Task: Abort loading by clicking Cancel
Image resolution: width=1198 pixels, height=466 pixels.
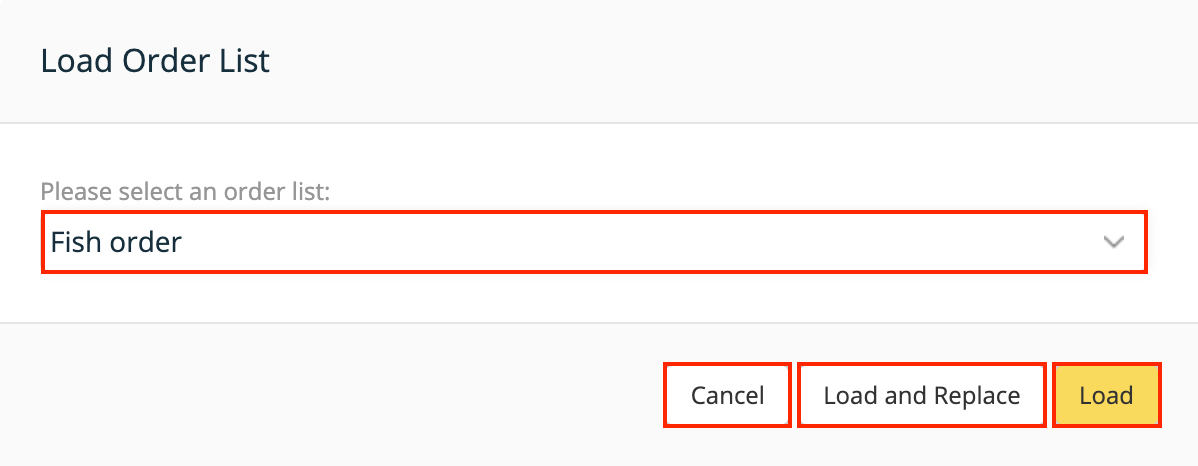Action: coord(727,395)
